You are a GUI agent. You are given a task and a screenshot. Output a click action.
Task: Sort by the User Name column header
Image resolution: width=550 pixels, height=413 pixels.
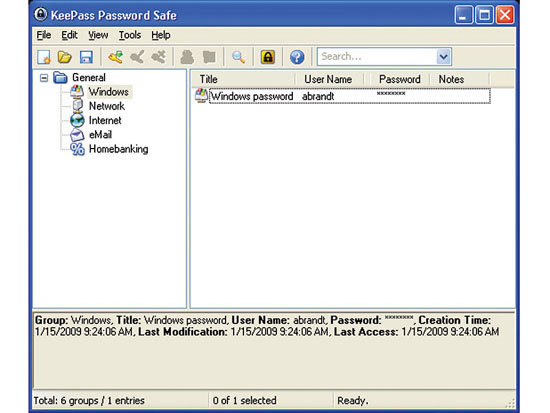329,79
